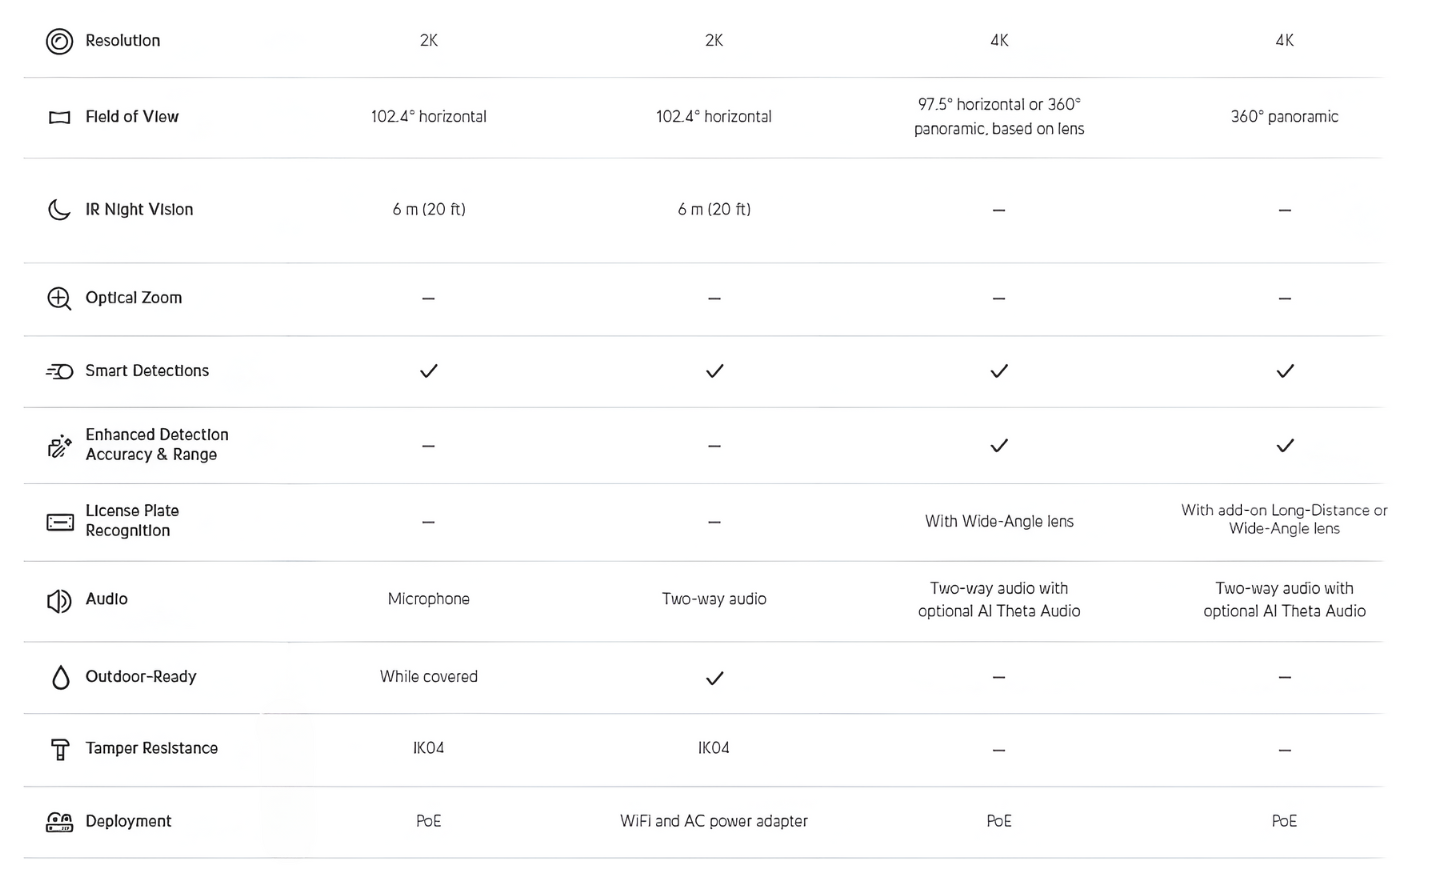Click the "360° panoramic" field of view value
This screenshot has height=876, width=1436.
coord(1284,117)
